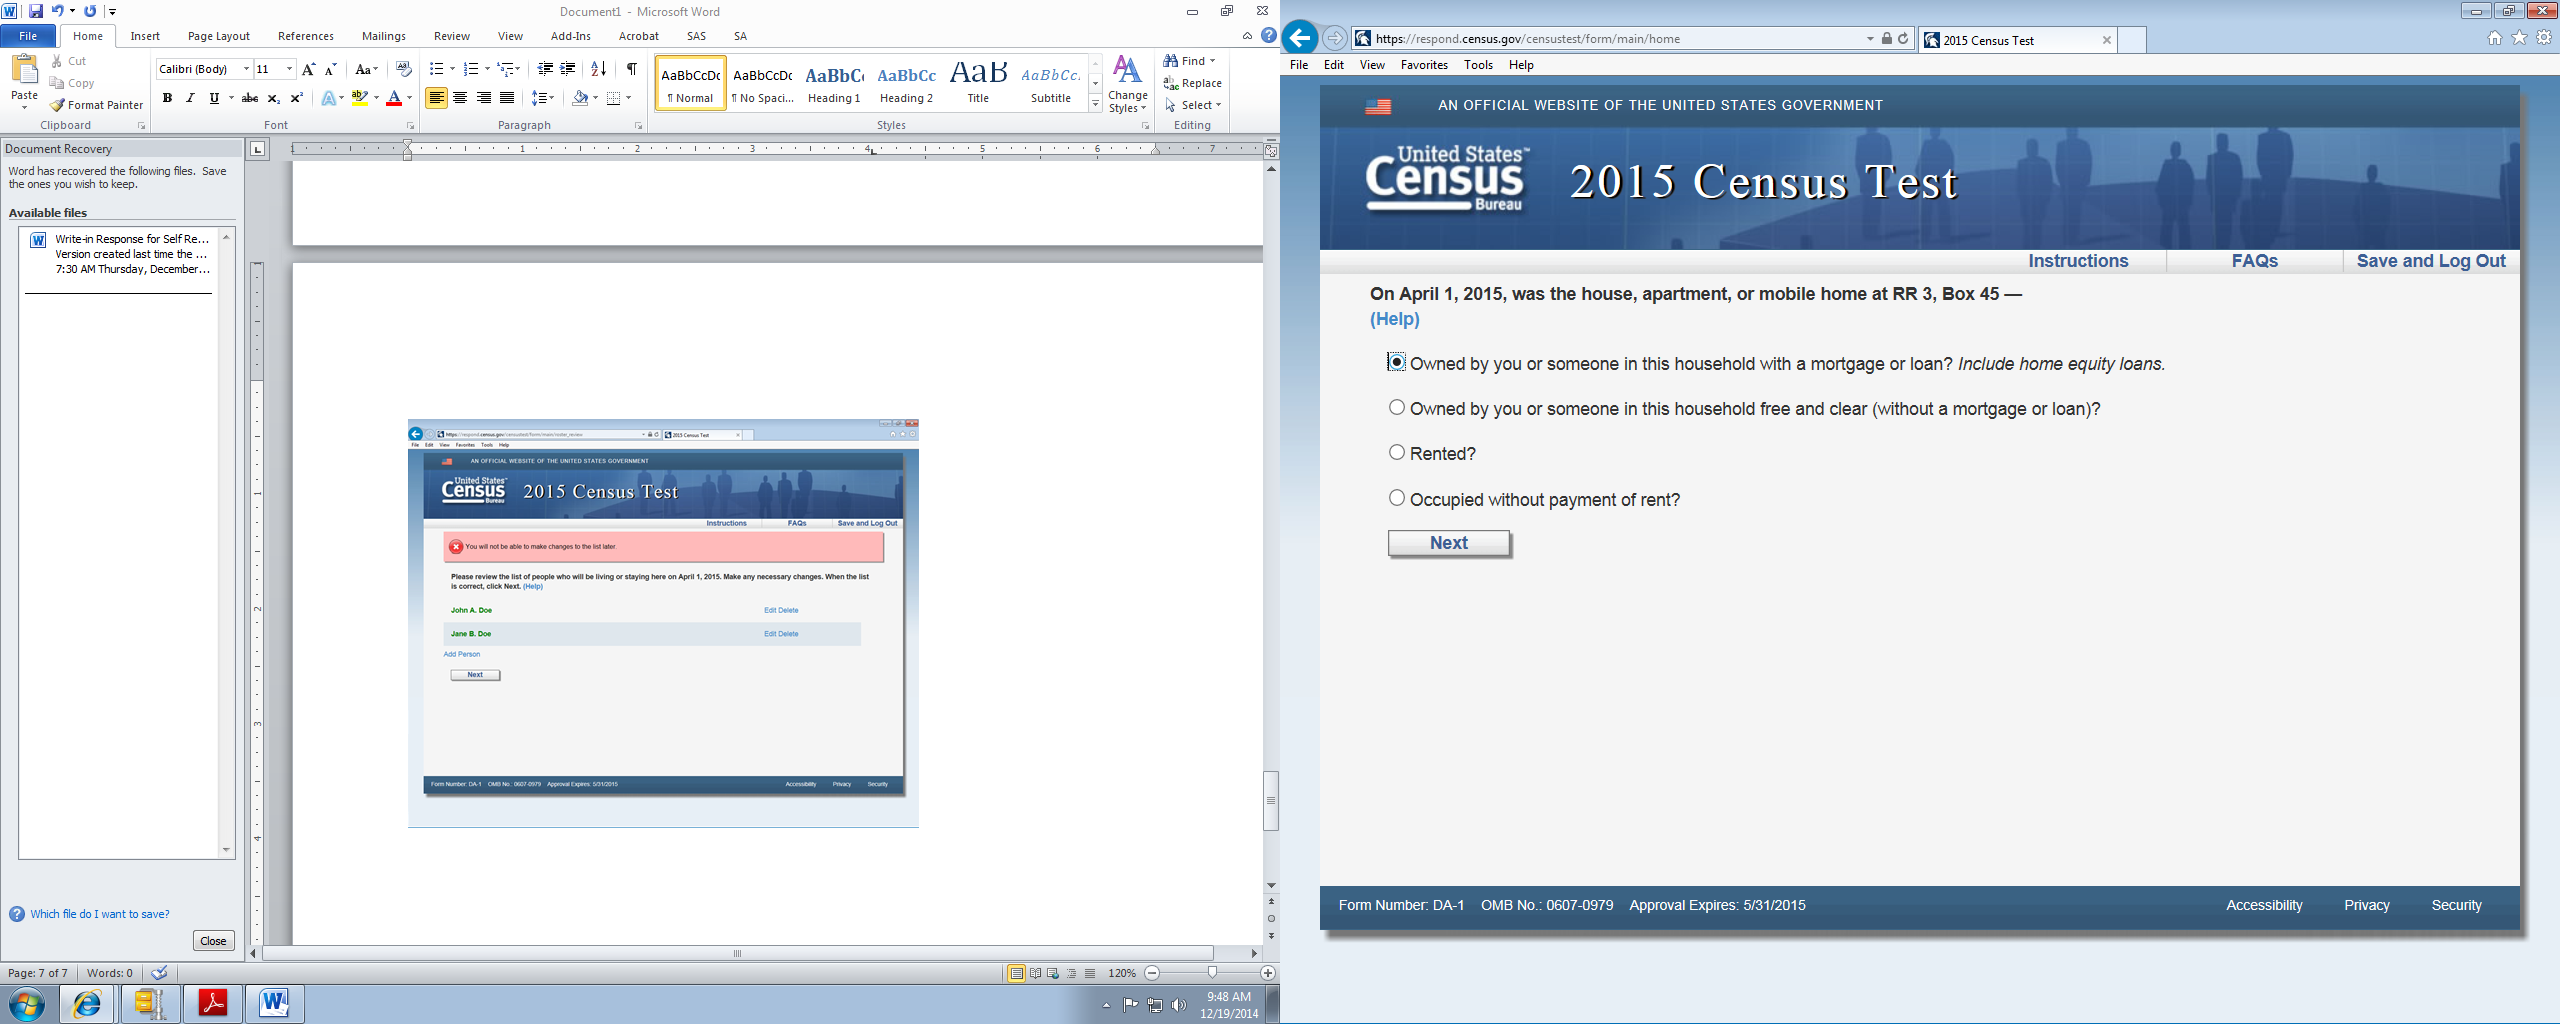Click the Word zoom slider handle
2560x1024 pixels.
(1212, 973)
